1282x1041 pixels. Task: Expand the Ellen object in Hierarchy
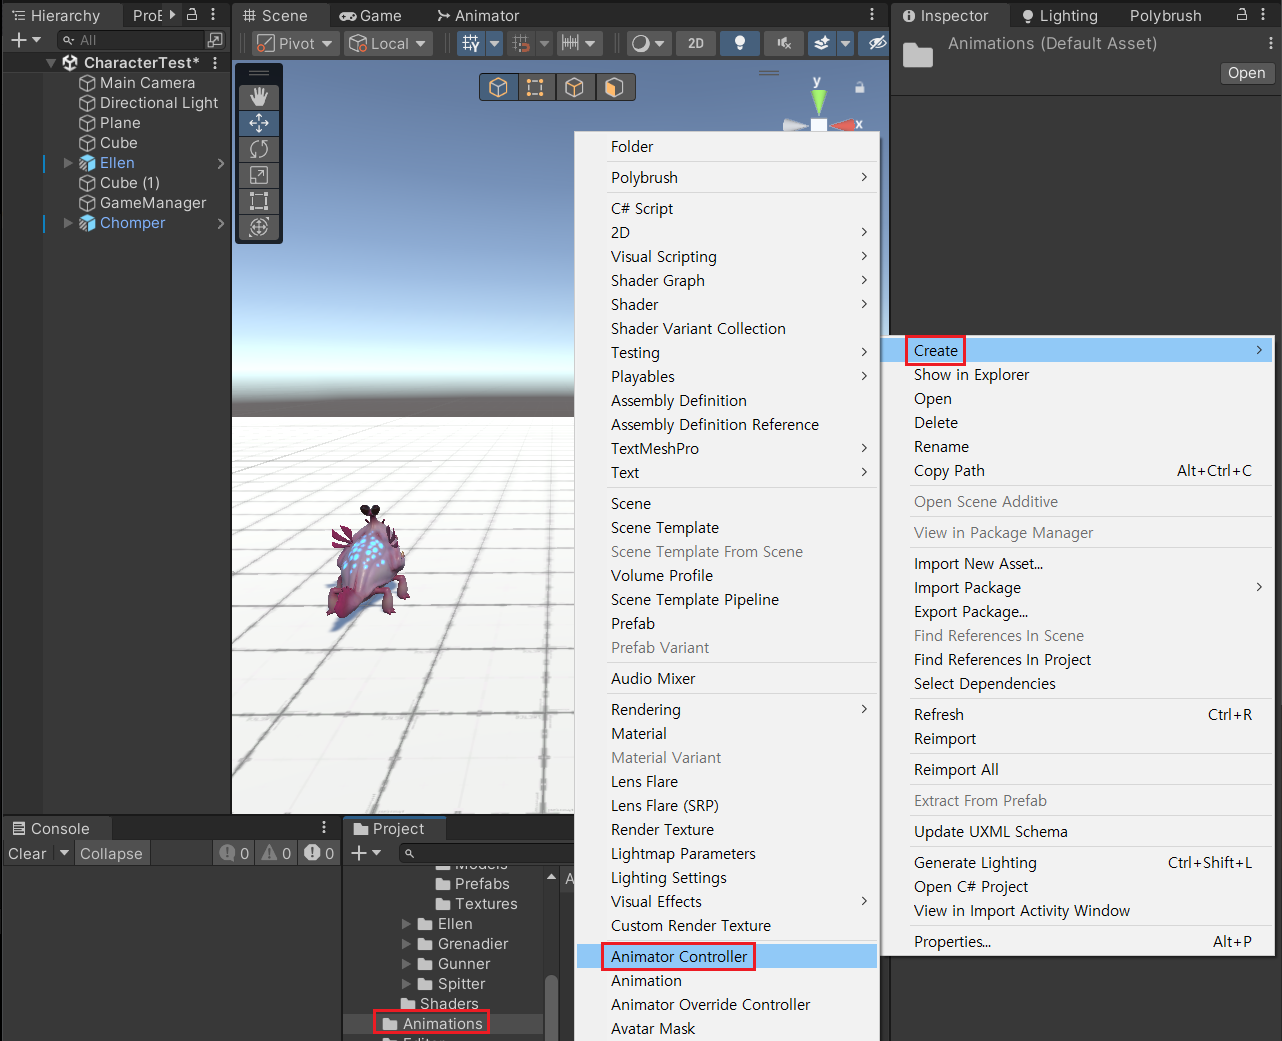coord(68,163)
